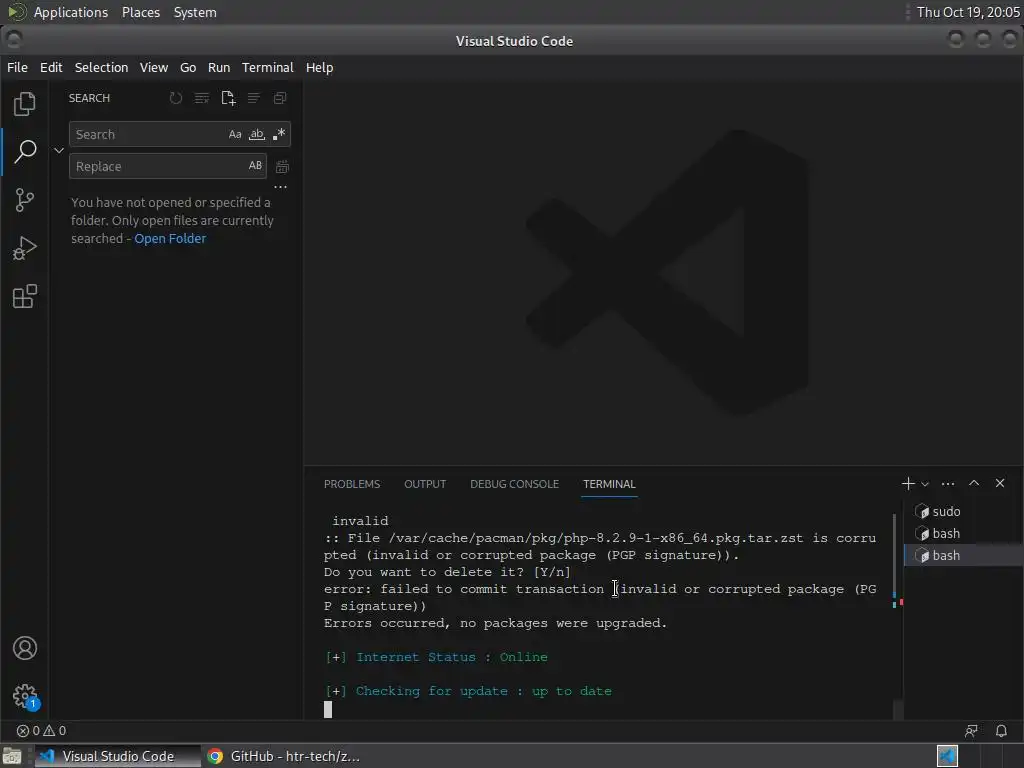Open the Terminal menu
Image resolution: width=1024 pixels, height=768 pixels.
click(268, 67)
